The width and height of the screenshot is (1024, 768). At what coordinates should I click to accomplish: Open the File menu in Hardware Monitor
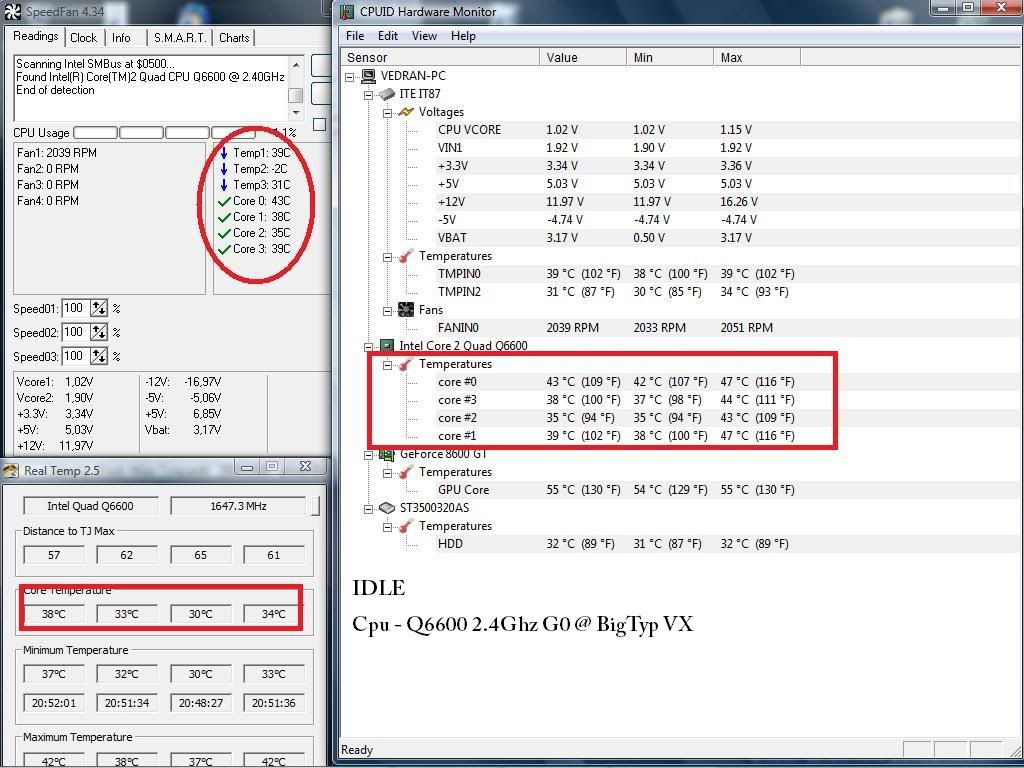(355, 36)
